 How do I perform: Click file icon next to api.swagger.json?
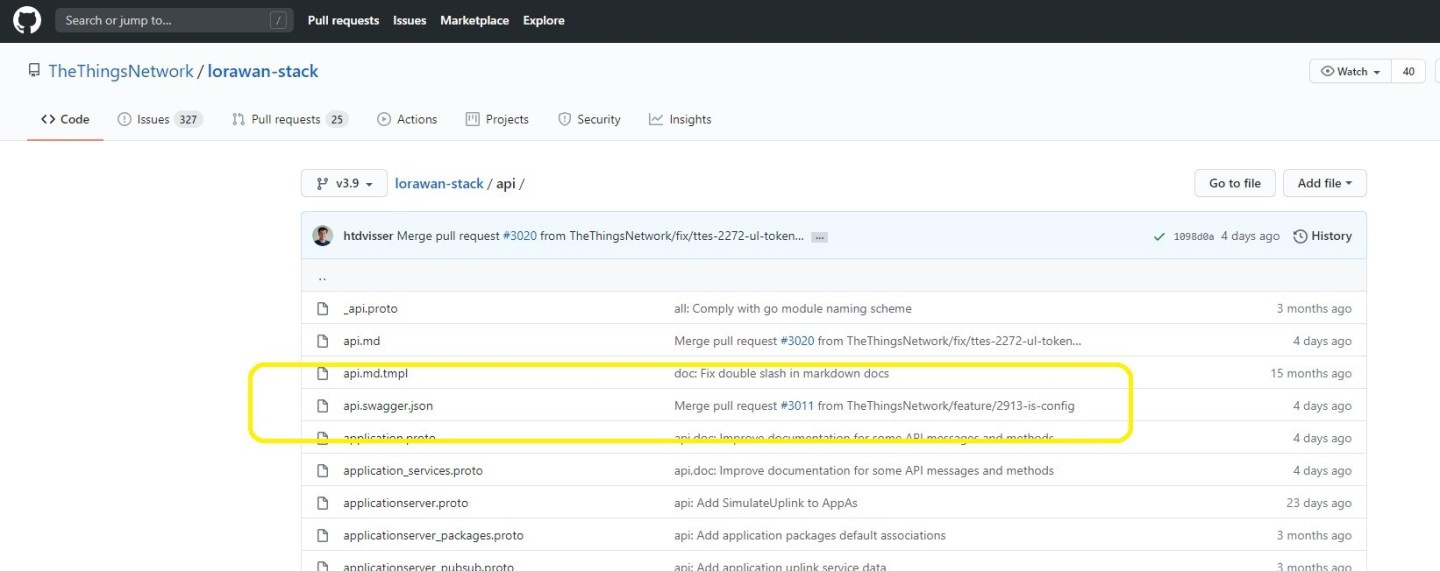point(323,406)
